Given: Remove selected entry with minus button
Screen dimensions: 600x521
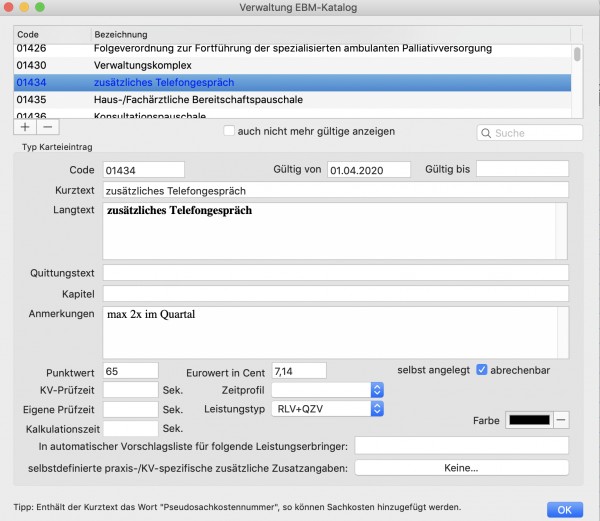Looking at the screenshot, I should pyautogui.click(x=48, y=127).
